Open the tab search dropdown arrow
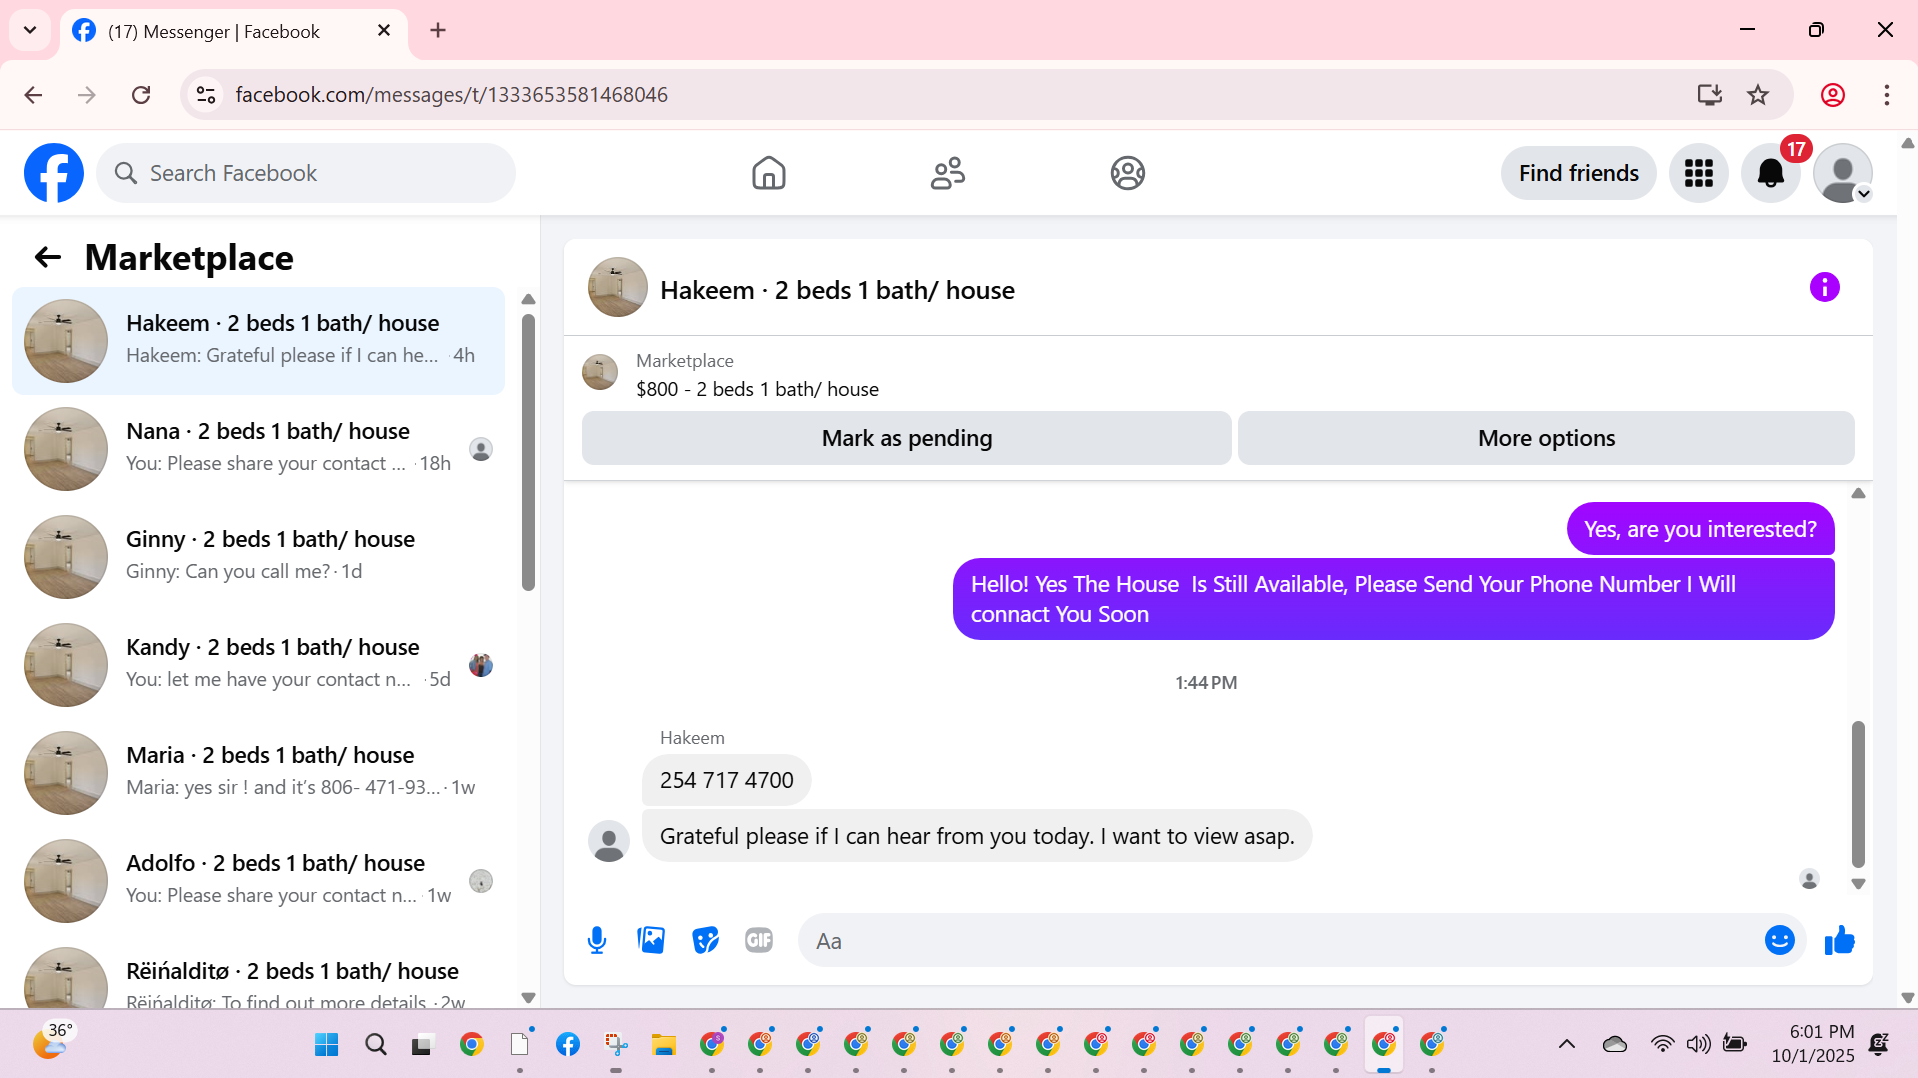Viewport: 1918px width, 1078px height. click(30, 30)
